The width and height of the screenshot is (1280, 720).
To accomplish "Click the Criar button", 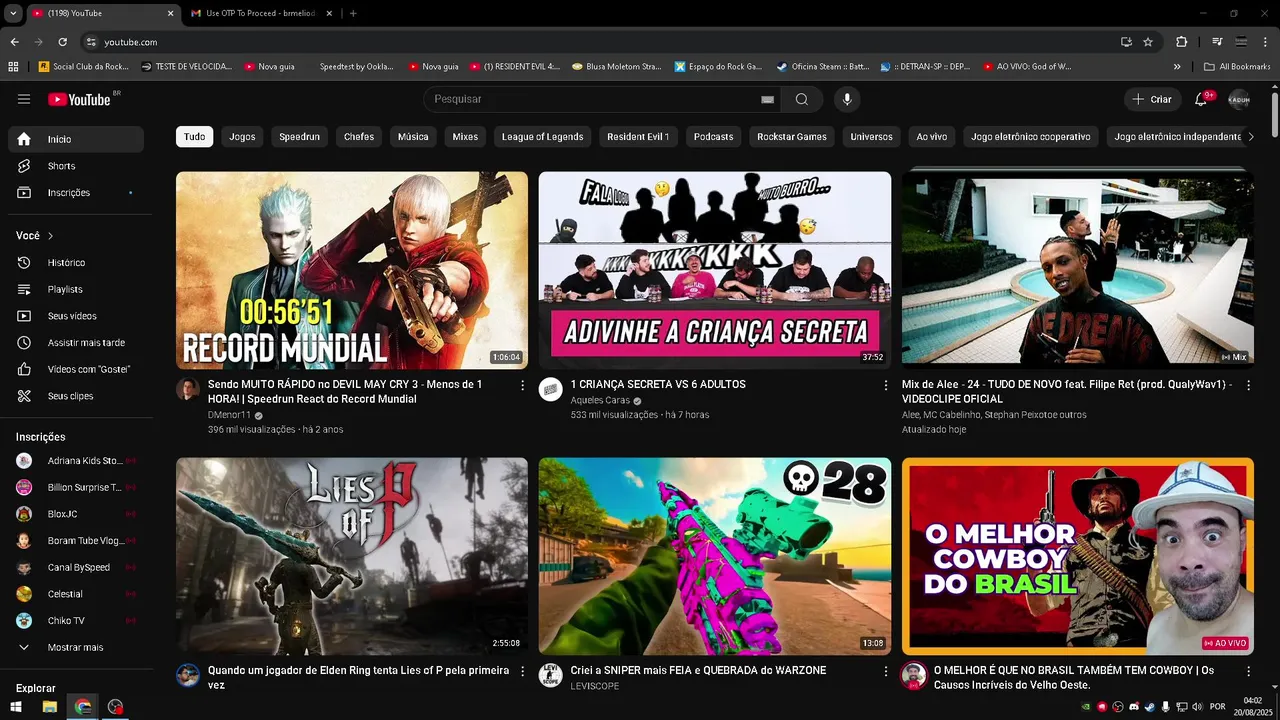I will [1151, 99].
